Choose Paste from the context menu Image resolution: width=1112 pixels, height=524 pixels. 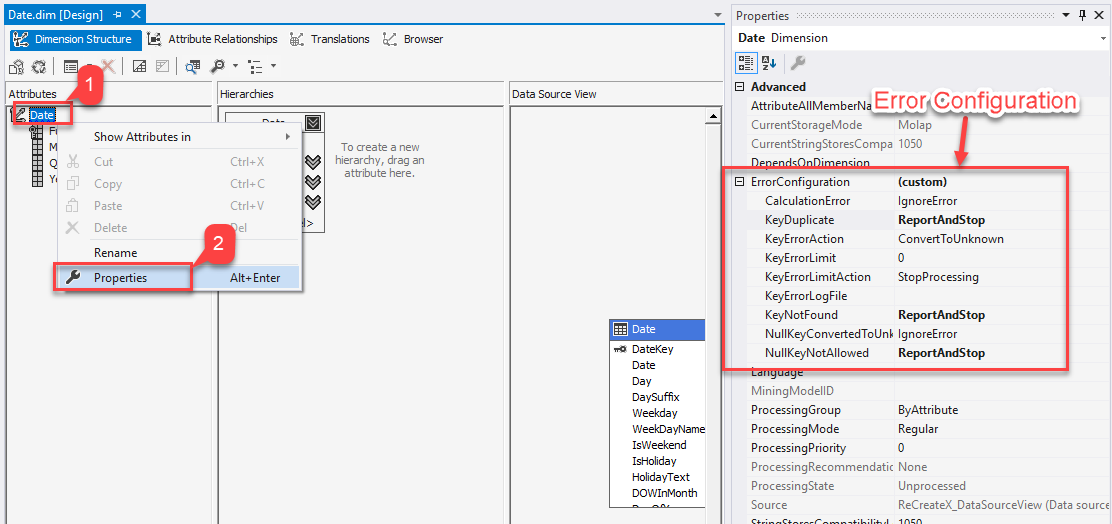pyautogui.click(x=180, y=206)
